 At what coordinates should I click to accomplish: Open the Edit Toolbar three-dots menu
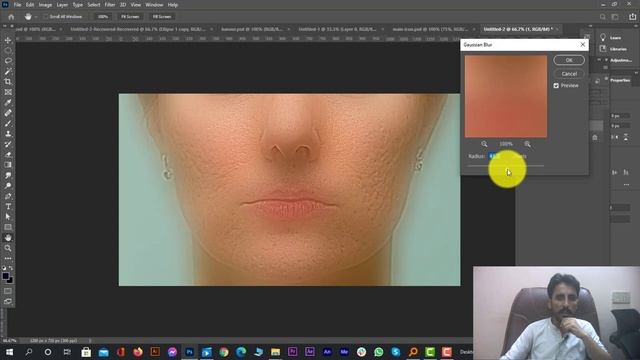point(8,258)
